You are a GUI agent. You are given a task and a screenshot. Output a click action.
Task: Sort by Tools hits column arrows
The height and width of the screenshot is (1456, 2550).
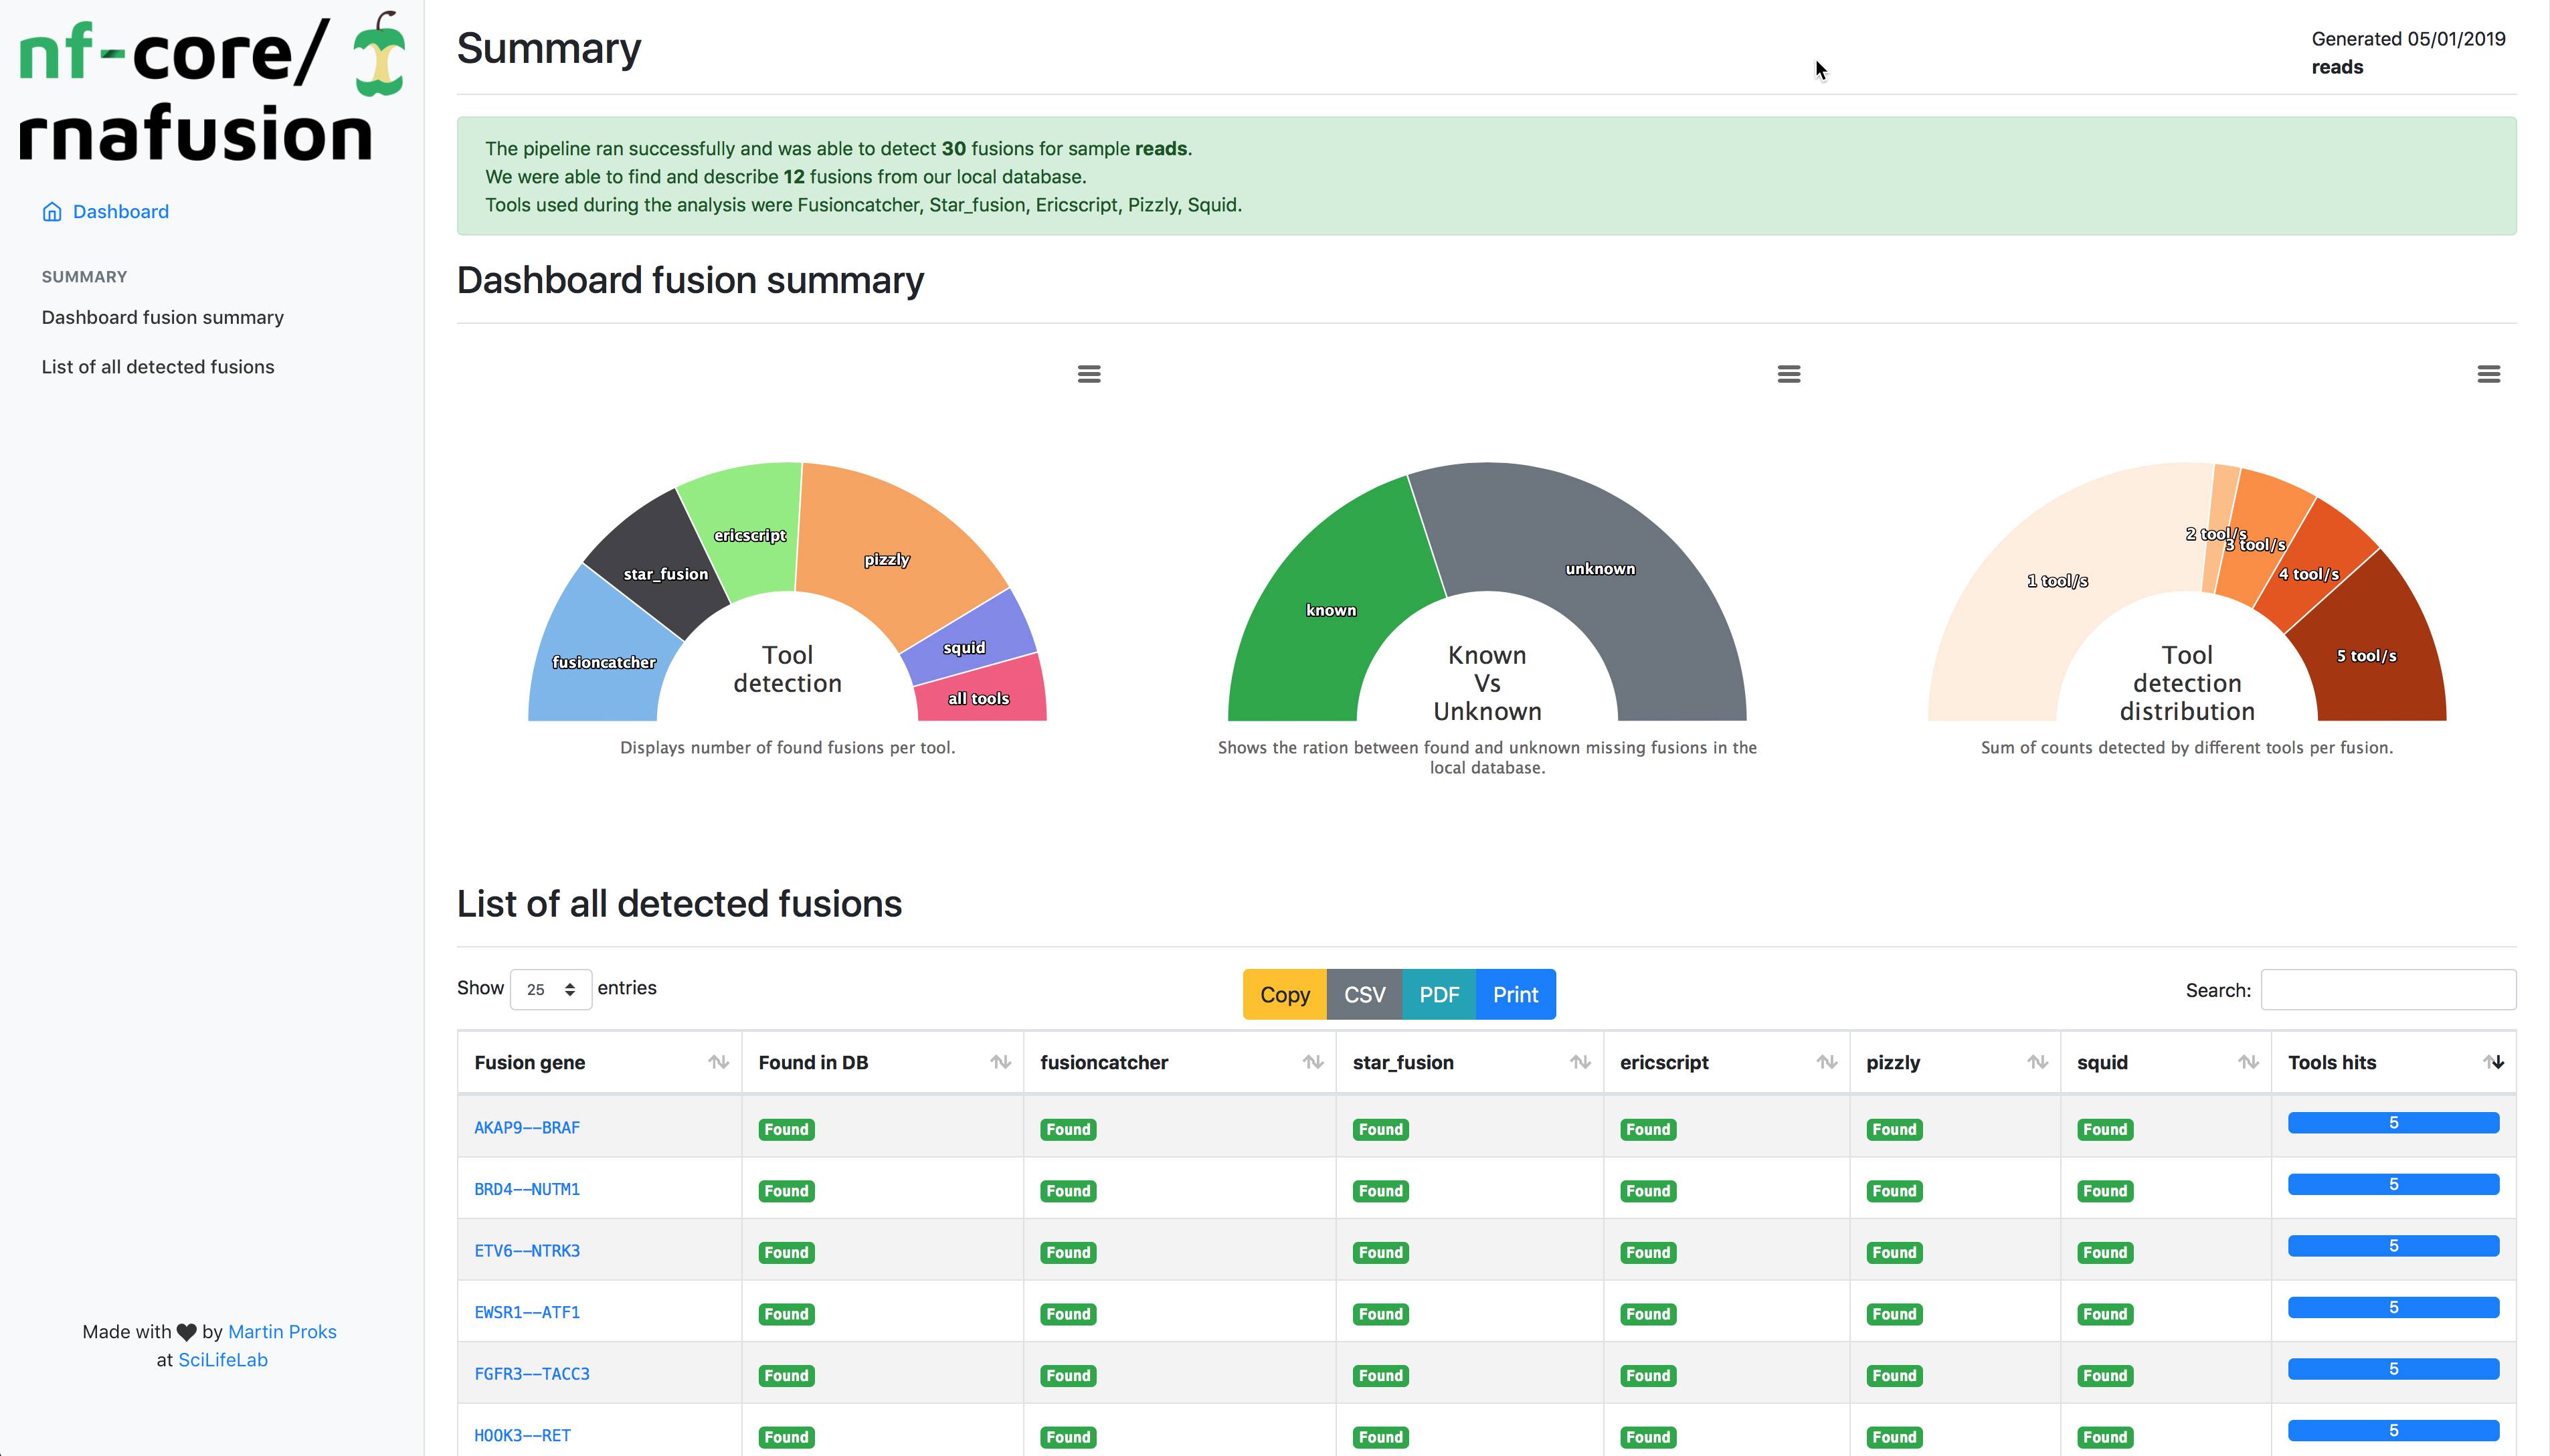point(2493,1062)
